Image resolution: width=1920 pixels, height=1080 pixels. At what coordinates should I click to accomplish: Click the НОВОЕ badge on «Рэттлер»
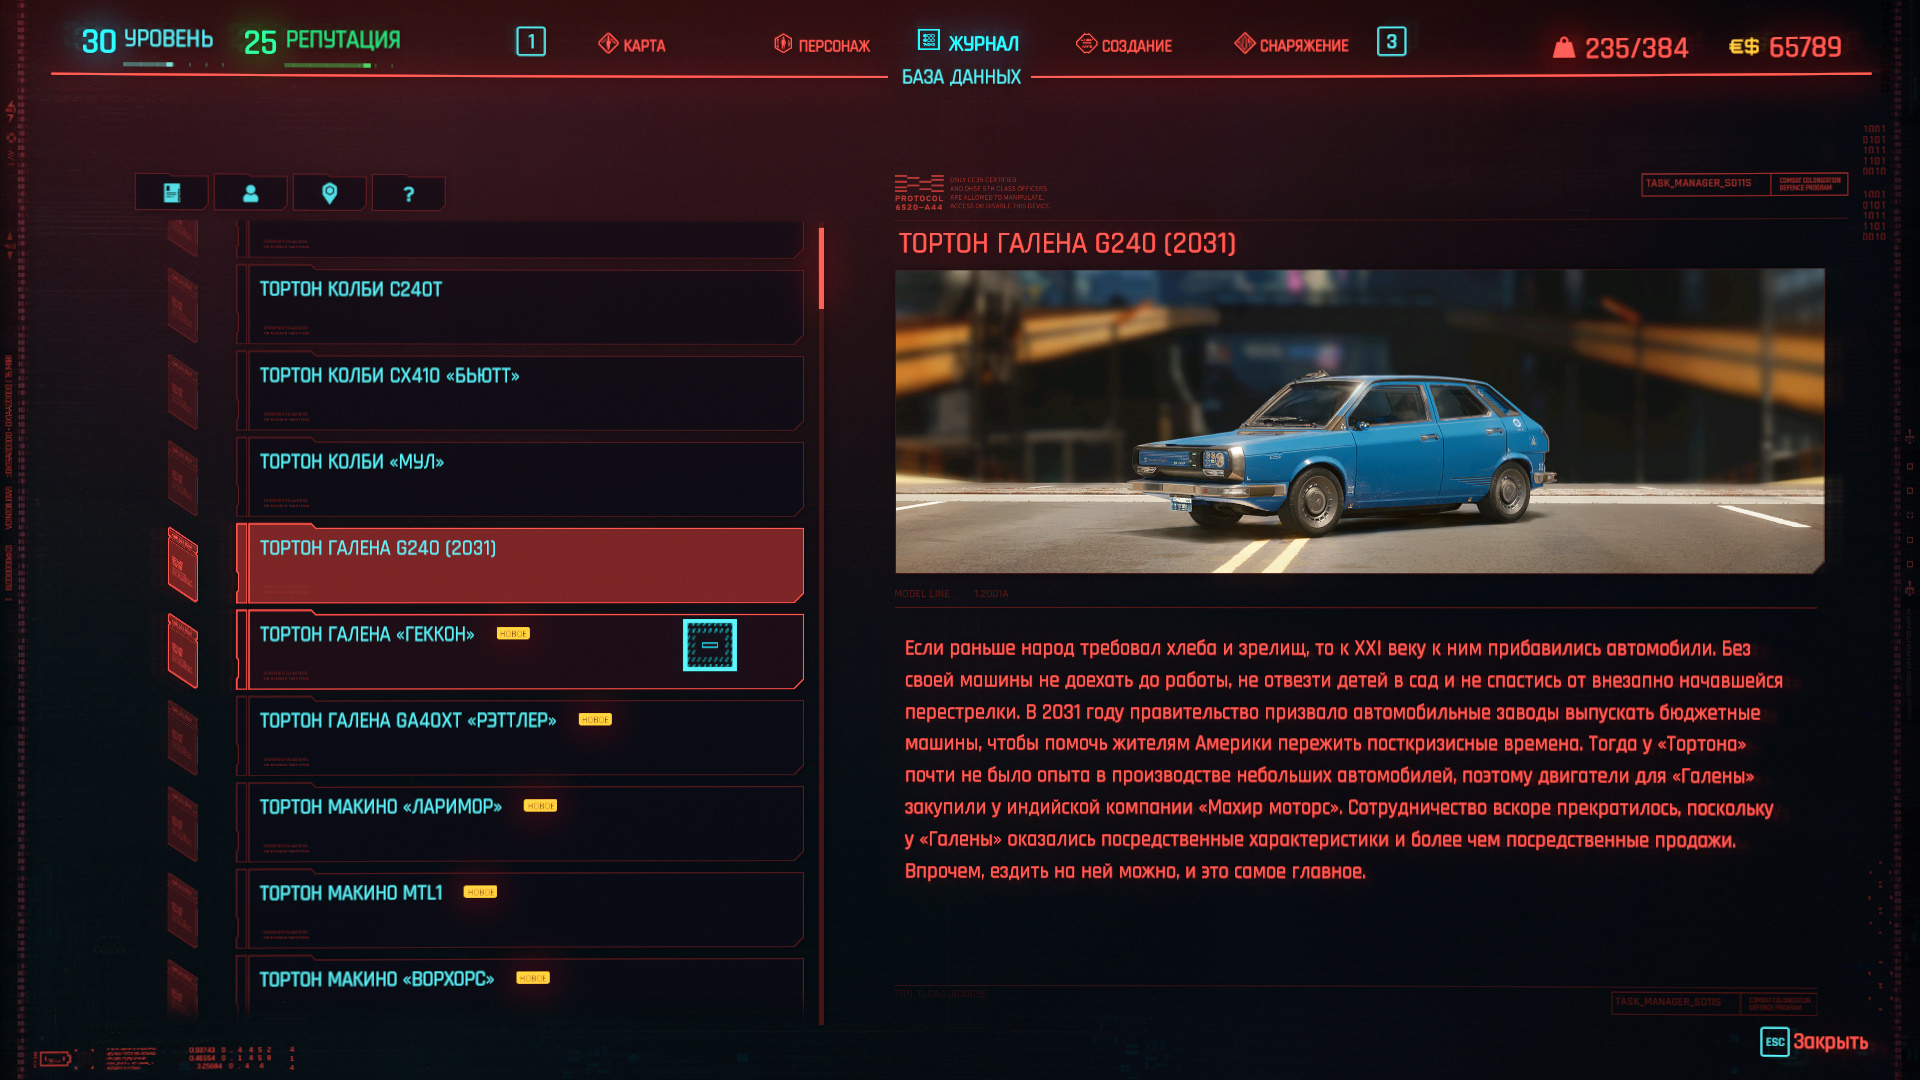[x=595, y=720]
